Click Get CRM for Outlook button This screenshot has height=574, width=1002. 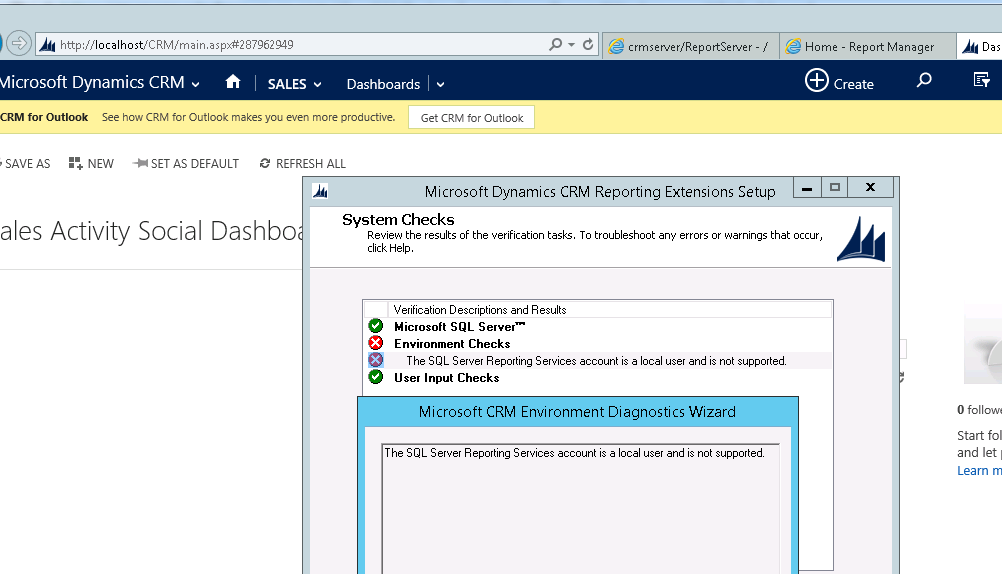click(472, 118)
